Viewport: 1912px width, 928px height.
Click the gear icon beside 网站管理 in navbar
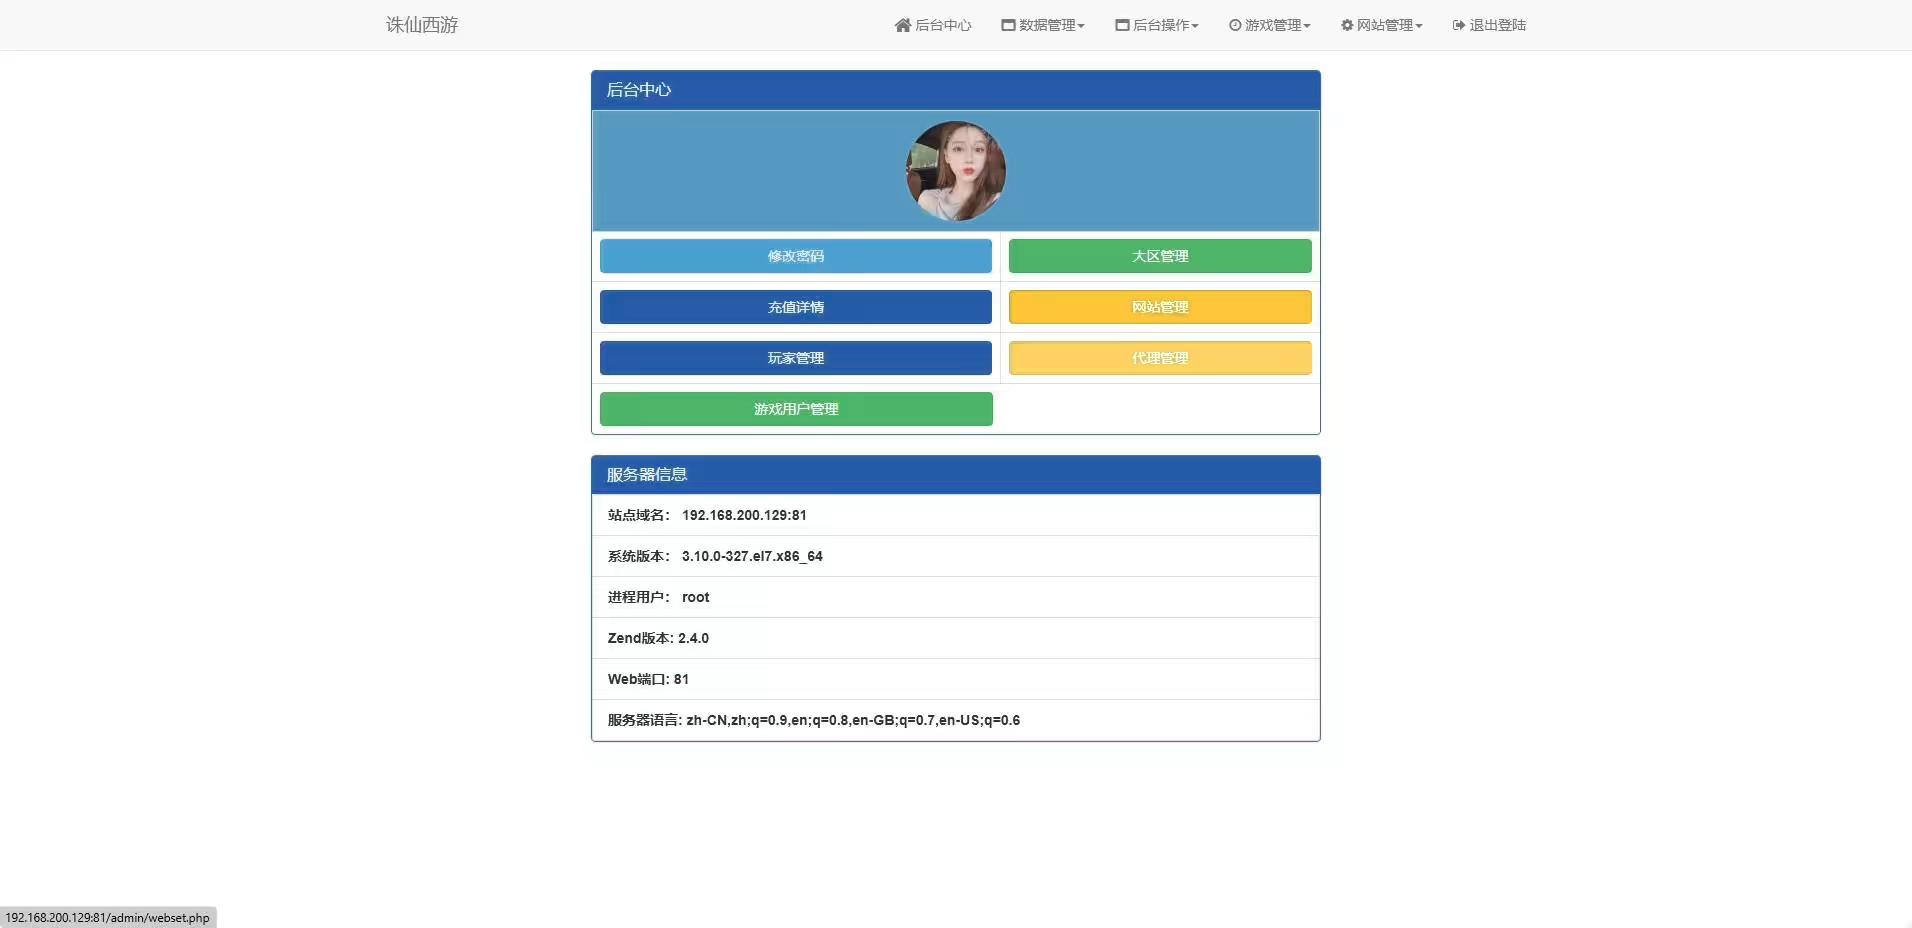pos(1347,25)
